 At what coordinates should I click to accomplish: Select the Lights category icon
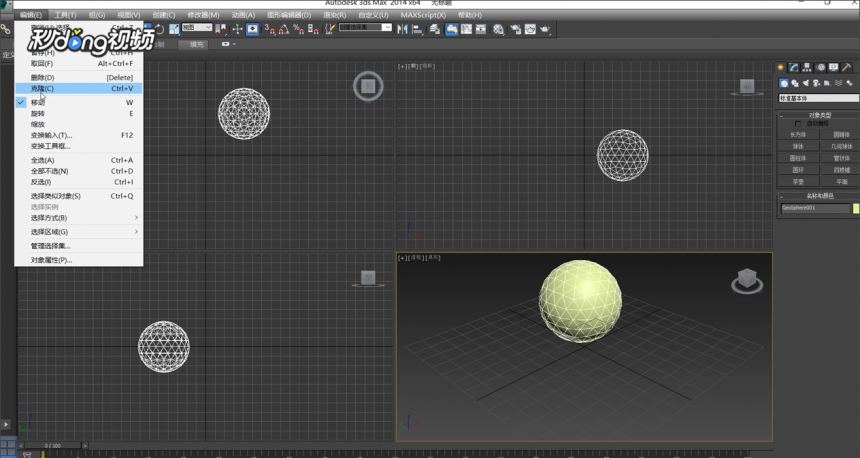(806, 83)
